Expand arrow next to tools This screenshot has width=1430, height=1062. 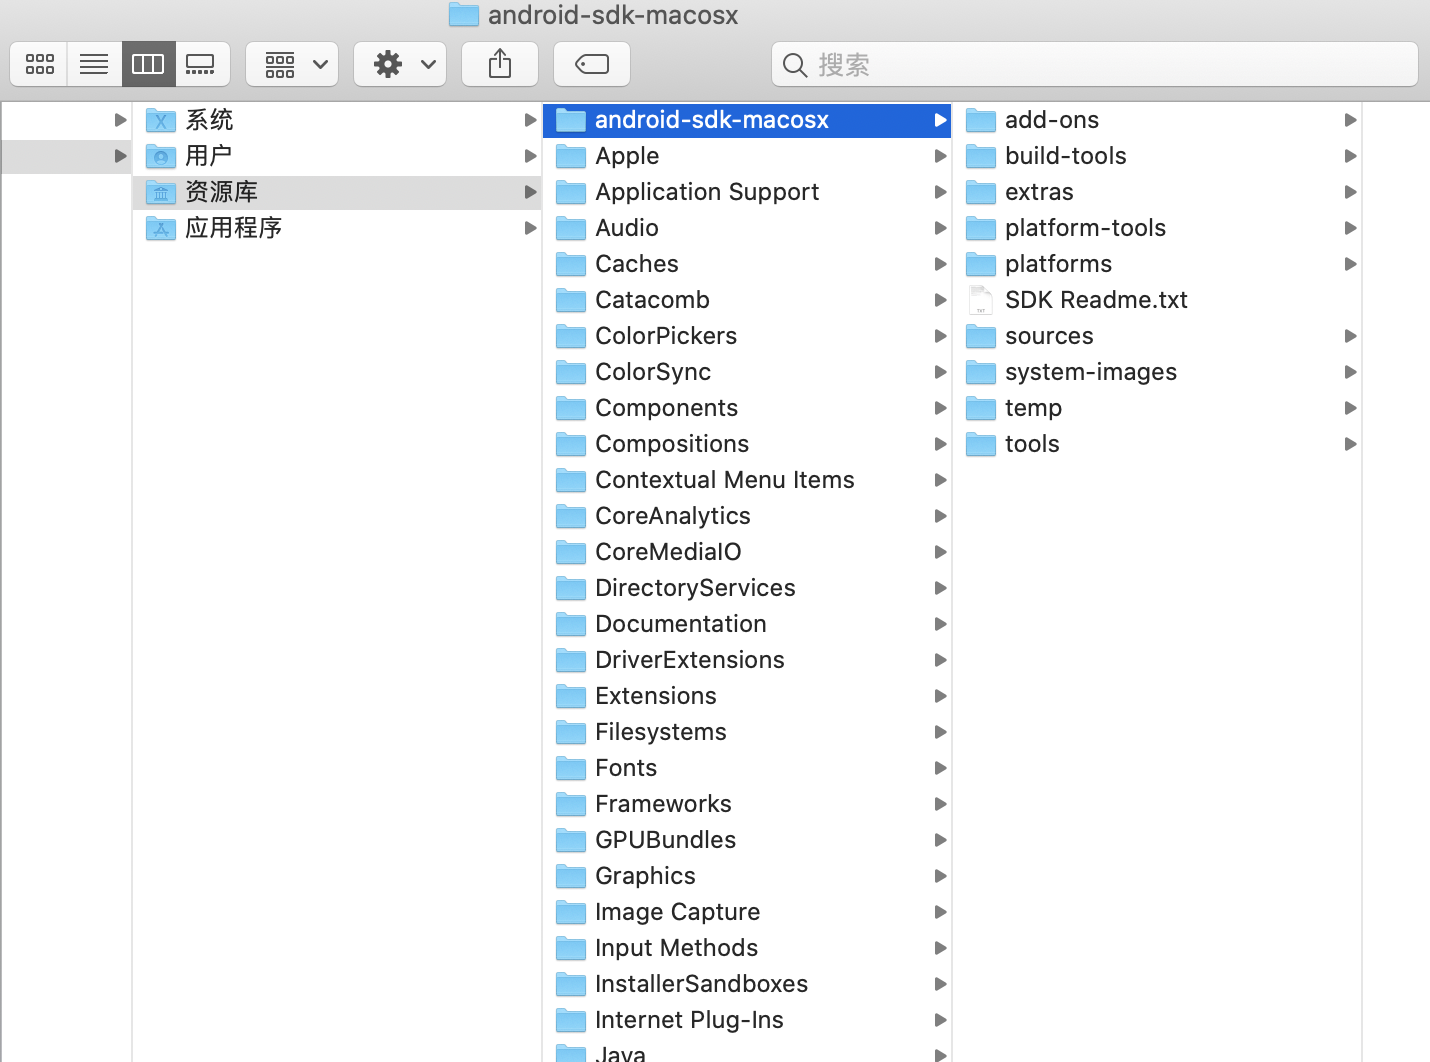coord(1350,444)
